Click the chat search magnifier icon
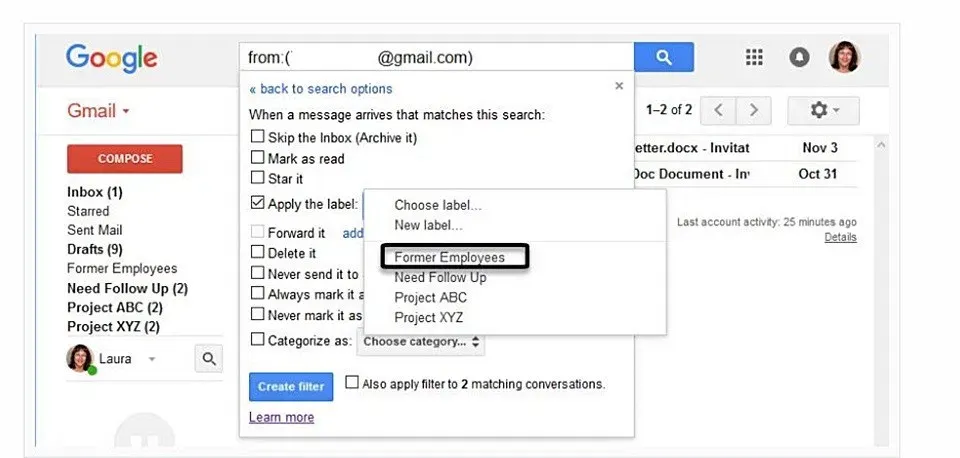Image resolution: width=960 pixels, height=458 pixels. [x=209, y=358]
